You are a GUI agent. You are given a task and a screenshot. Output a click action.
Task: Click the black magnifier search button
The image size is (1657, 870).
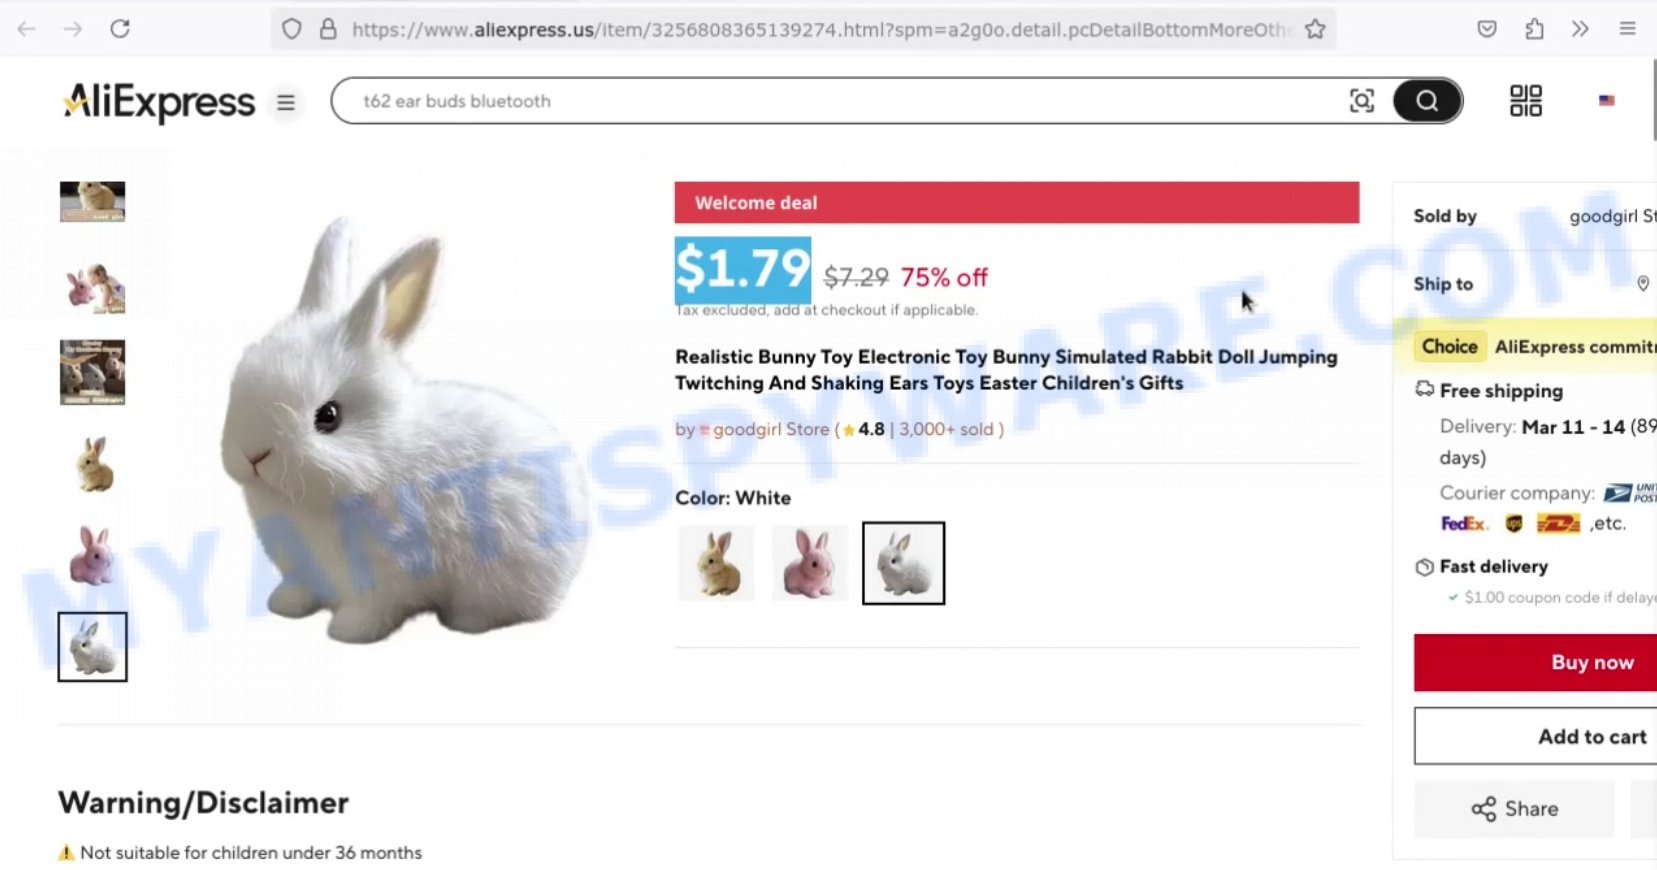click(1427, 101)
